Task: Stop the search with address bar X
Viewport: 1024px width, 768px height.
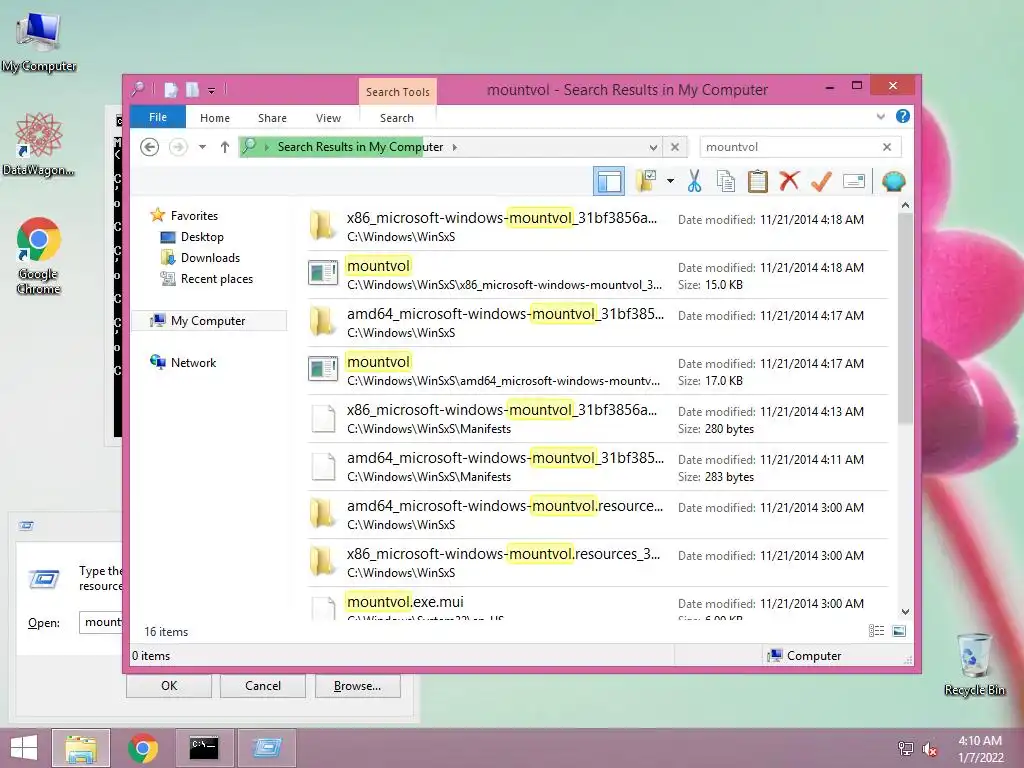Action: coord(675,147)
